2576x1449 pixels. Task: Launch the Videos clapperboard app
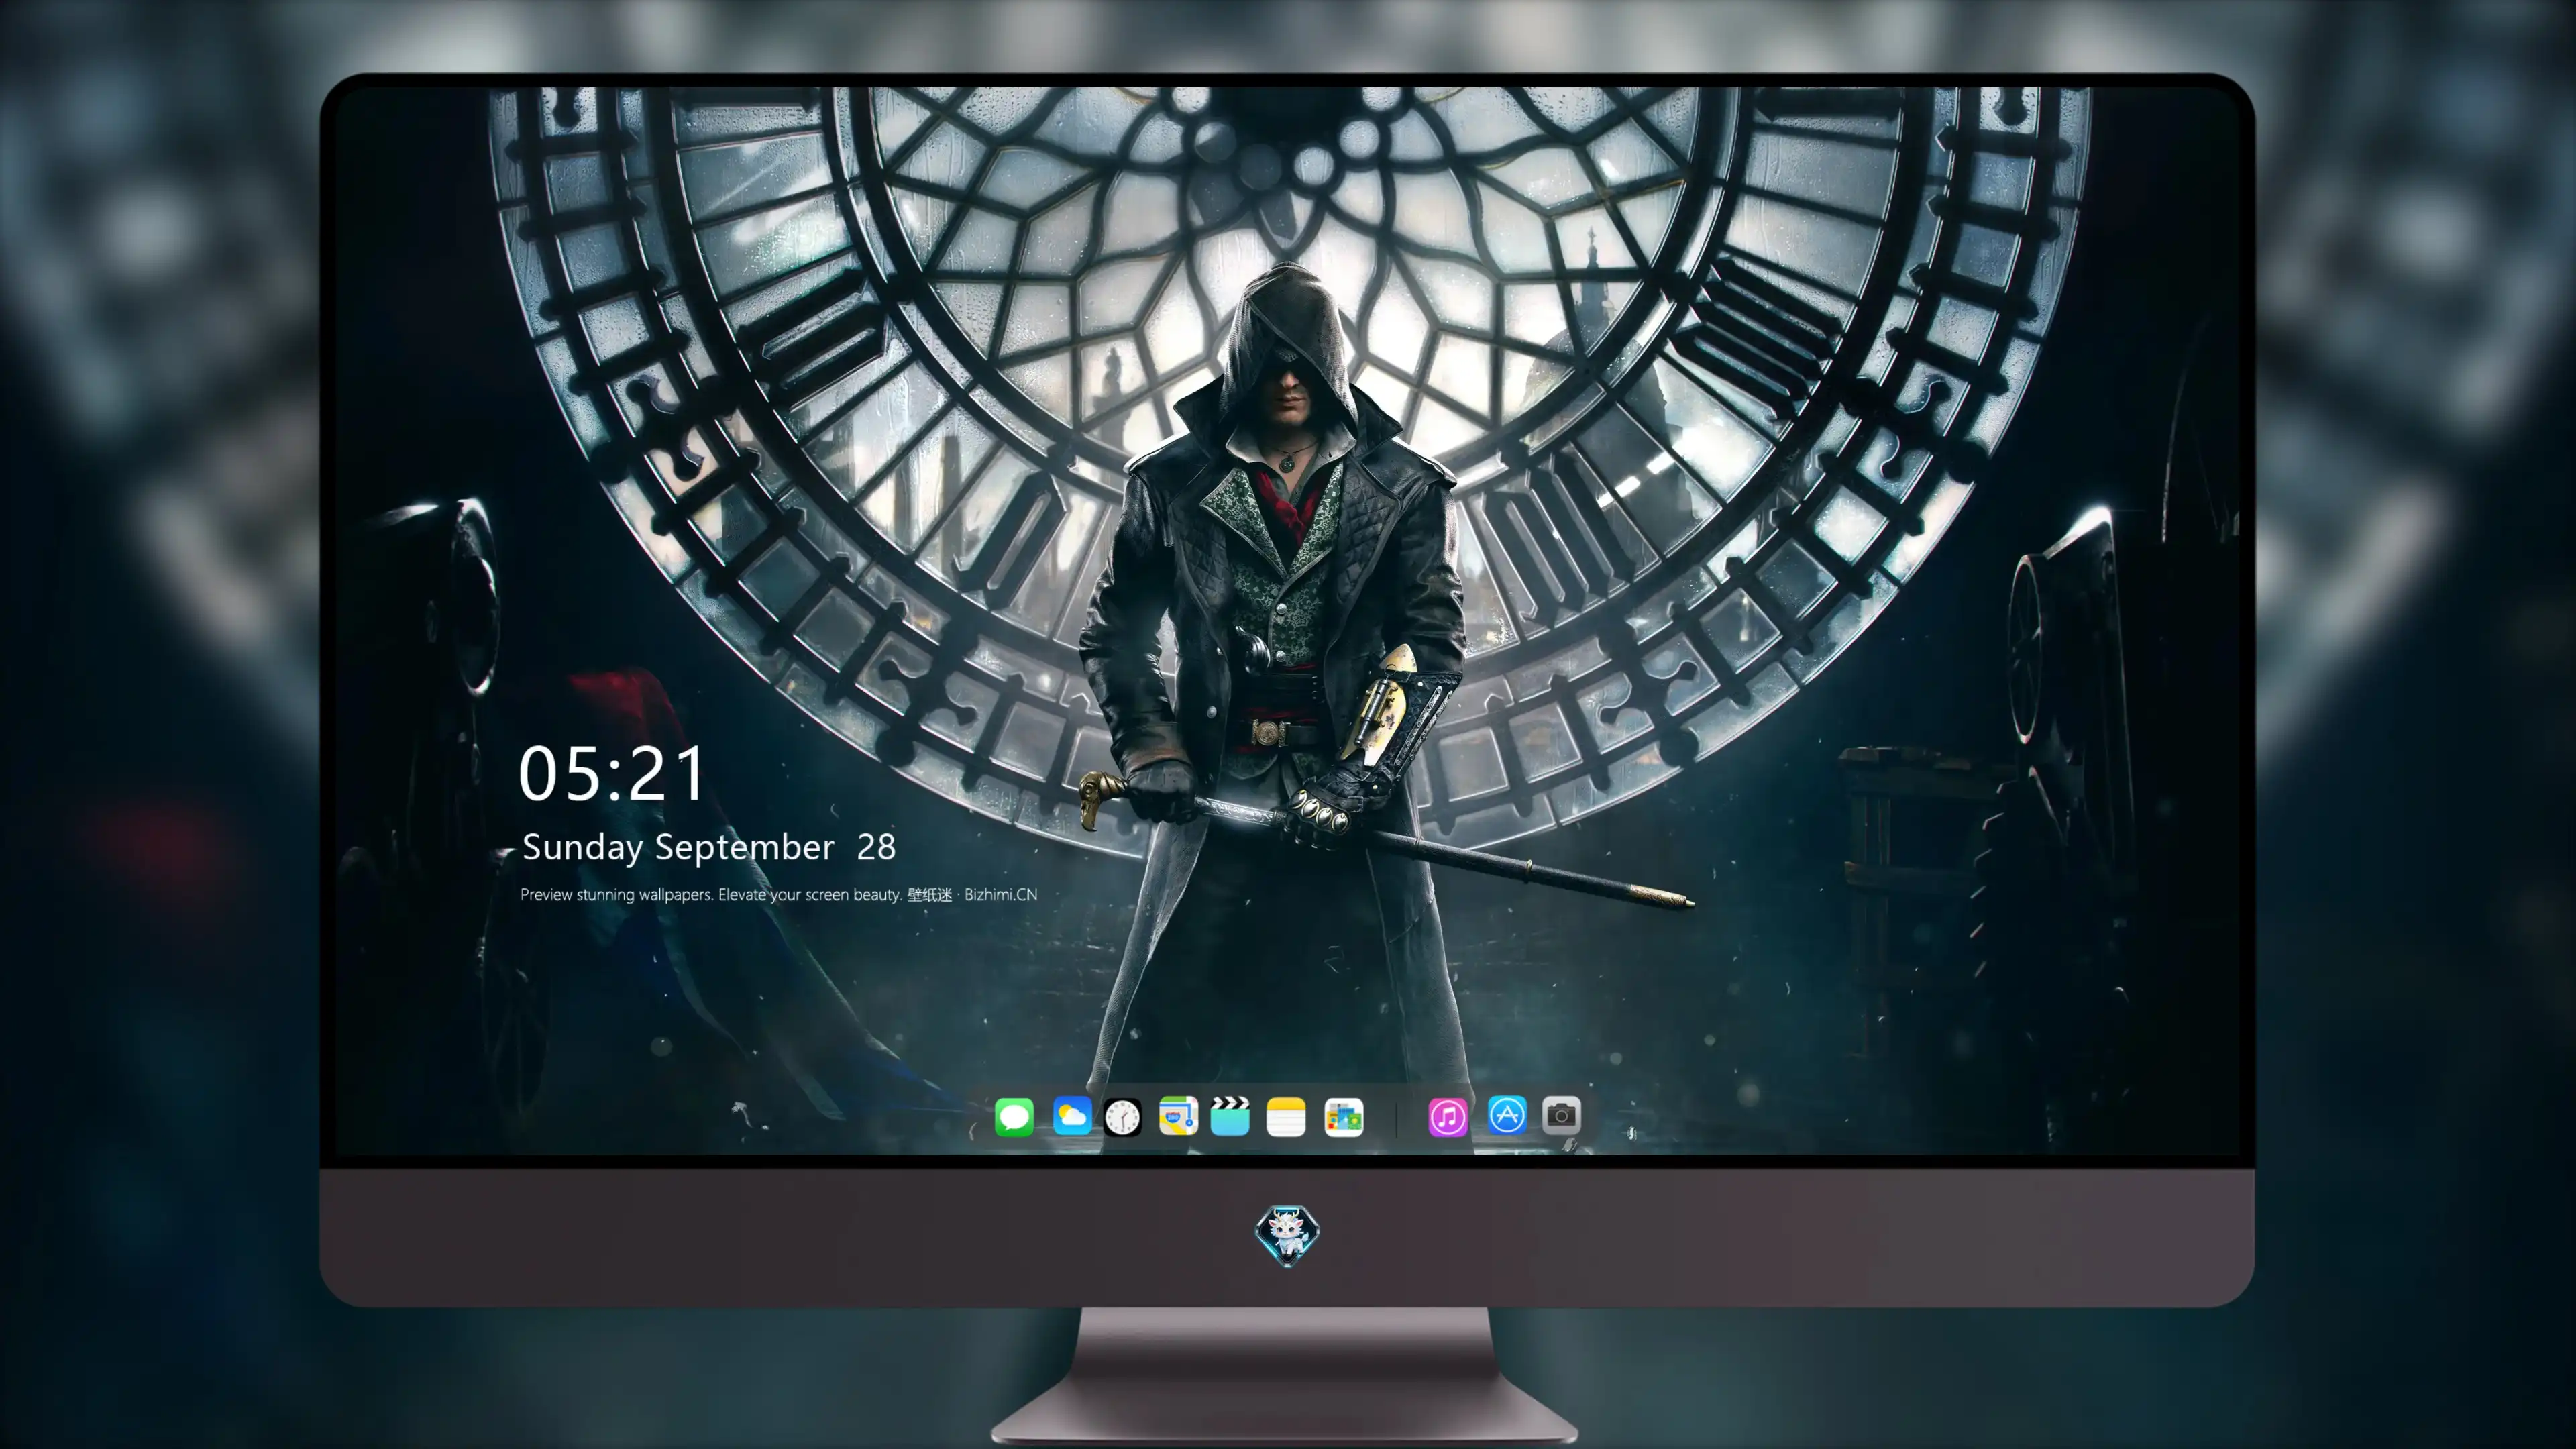click(1230, 1116)
